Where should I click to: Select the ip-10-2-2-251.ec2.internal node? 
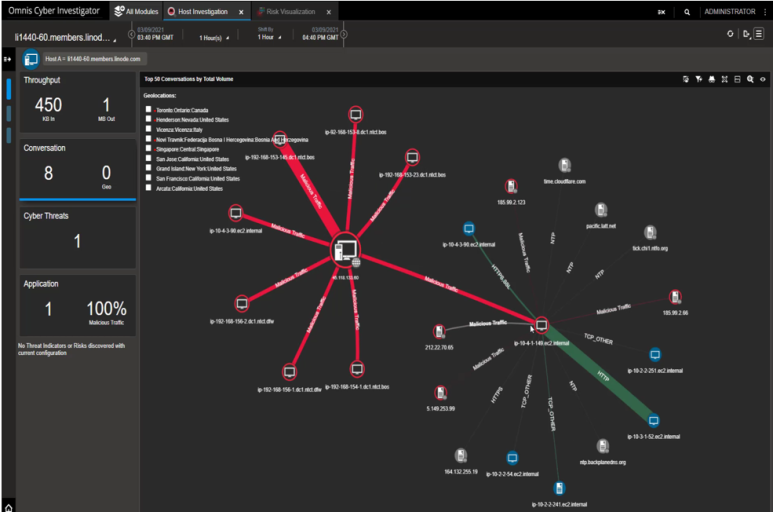point(655,355)
